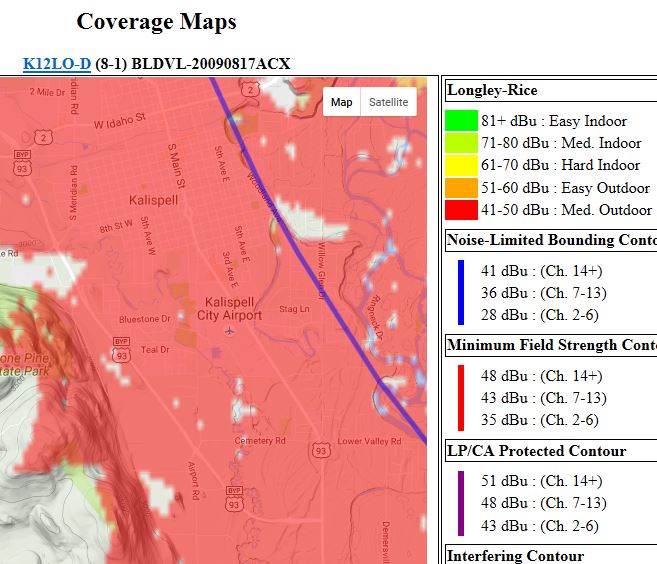
Task: Click the orange 51-60 dBu swatch
Action: click(x=461, y=188)
